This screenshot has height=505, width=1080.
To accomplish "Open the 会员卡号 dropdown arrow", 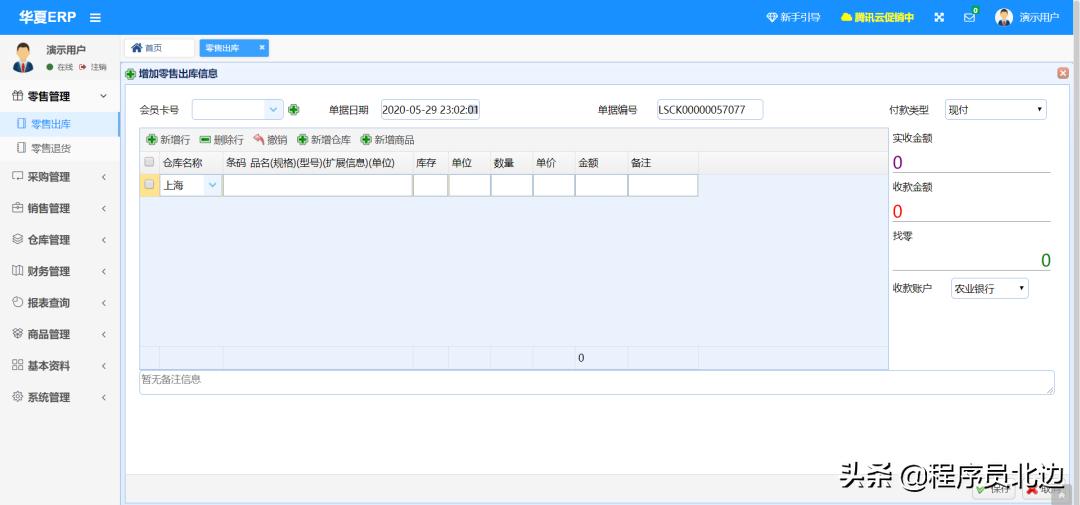I will point(273,109).
